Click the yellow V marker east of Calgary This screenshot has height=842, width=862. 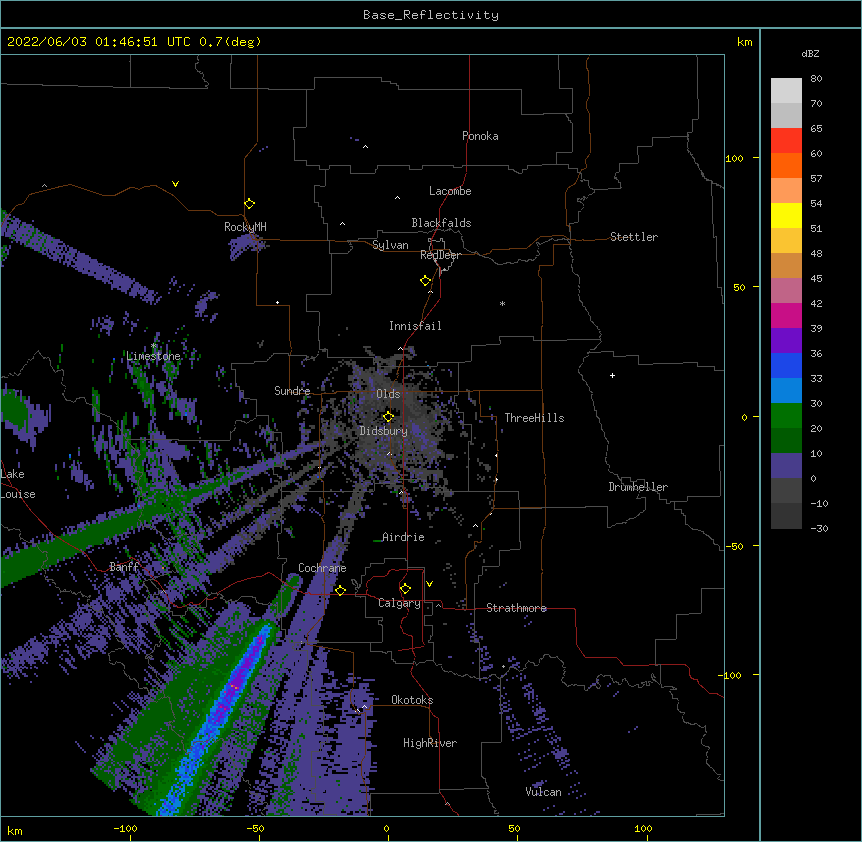click(x=429, y=584)
